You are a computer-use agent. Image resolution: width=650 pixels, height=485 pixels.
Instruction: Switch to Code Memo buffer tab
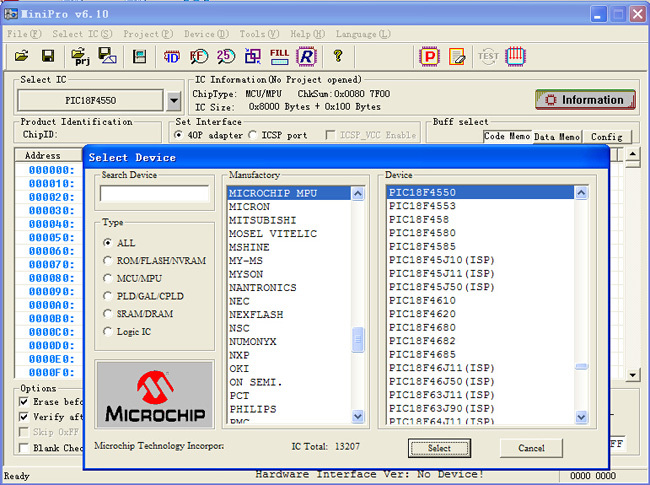507,136
